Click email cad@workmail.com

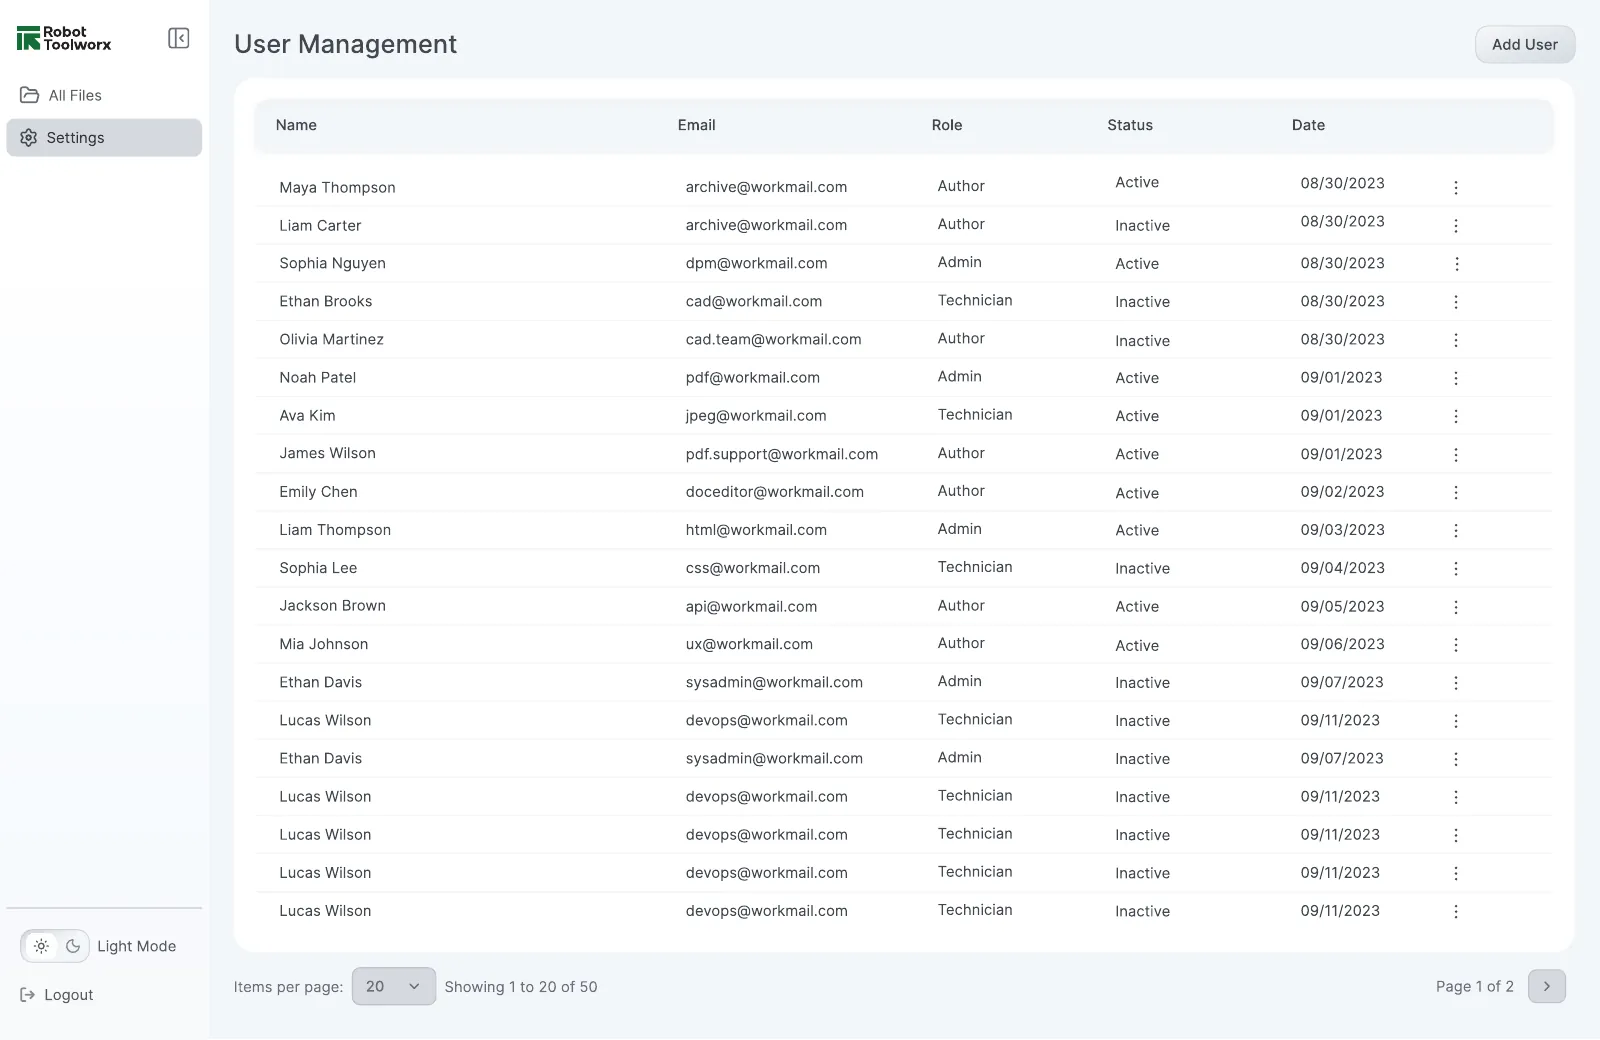pos(753,301)
